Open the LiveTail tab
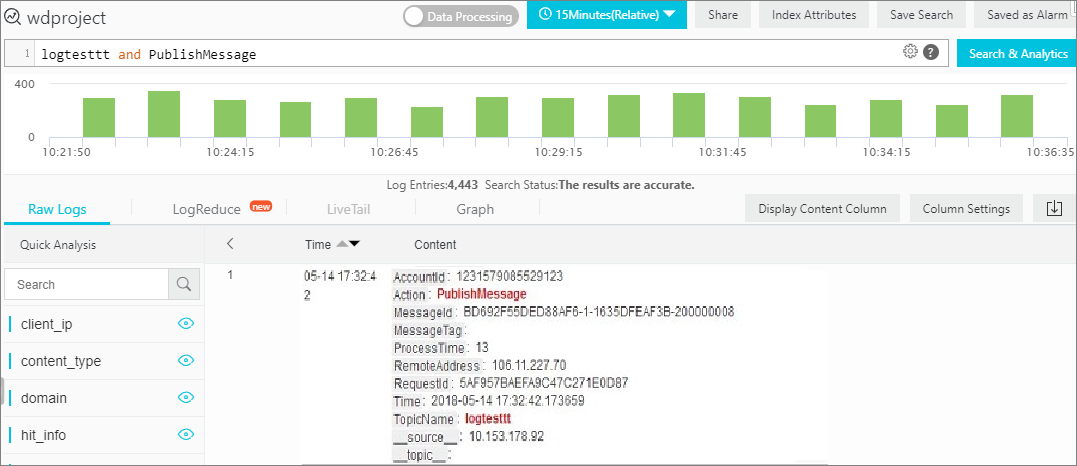The image size is (1077, 466). click(x=348, y=210)
